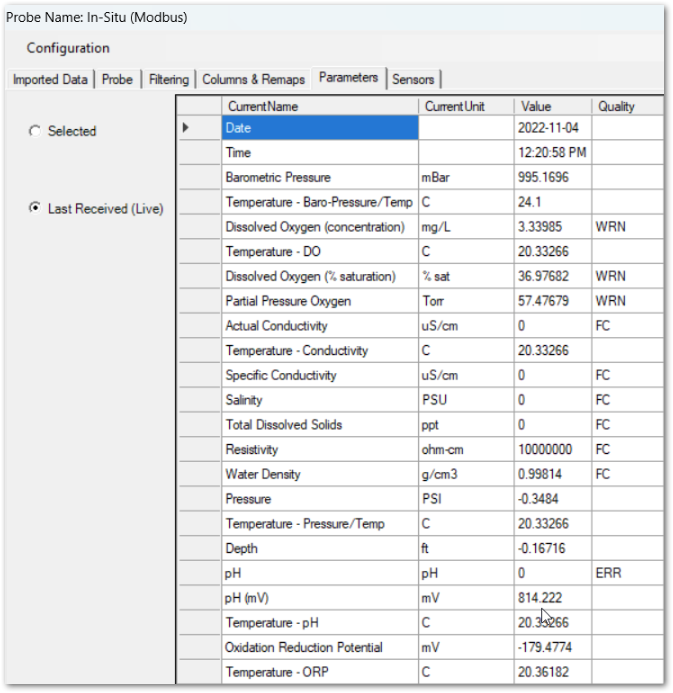Screen dimensions: 673x693
Task: Go to the Filtering tab
Action: pyautogui.click(x=168, y=79)
